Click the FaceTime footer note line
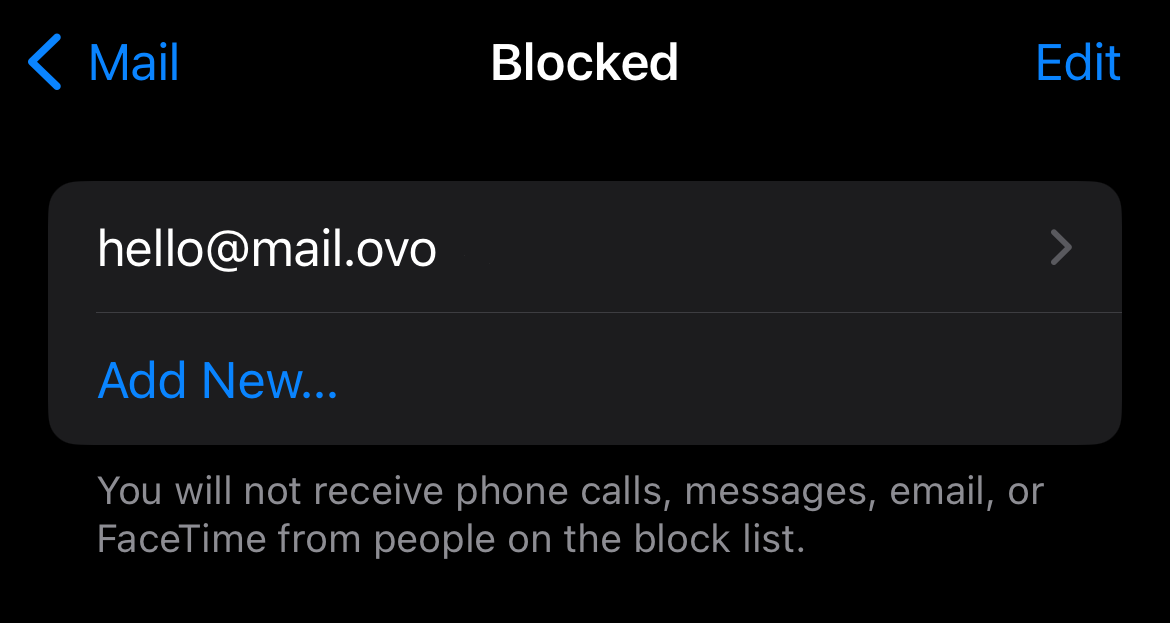This screenshot has width=1170, height=623. pos(451,539)
